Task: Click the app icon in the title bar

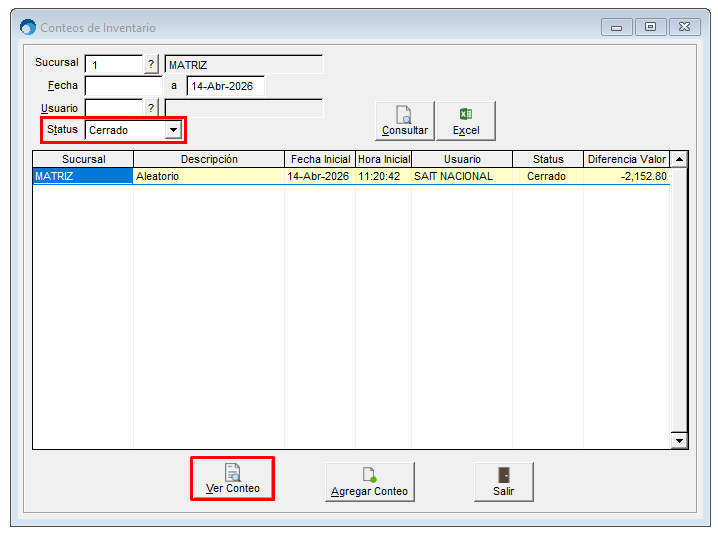Action: [x=28, y=27]
